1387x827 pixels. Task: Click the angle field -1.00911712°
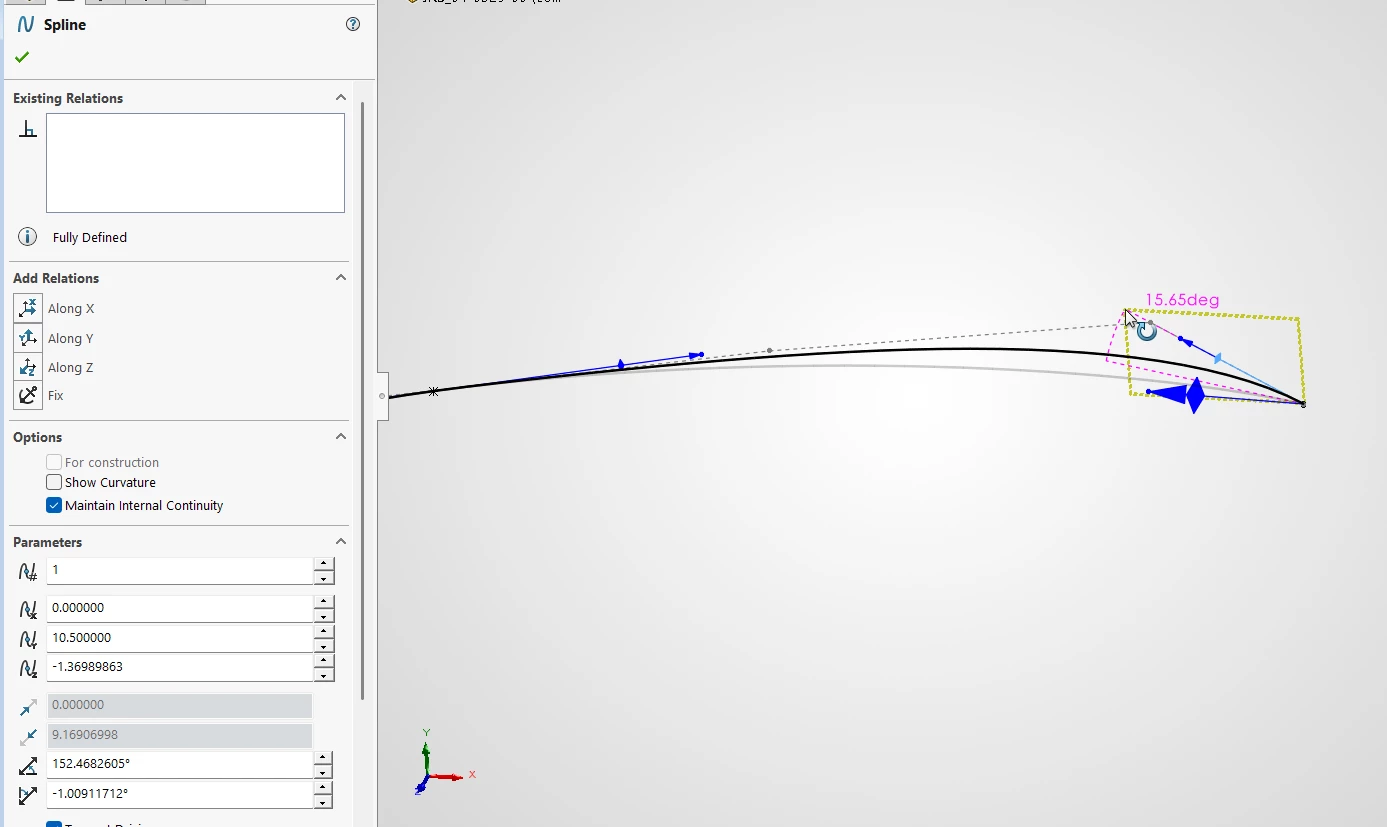coord(180,794)
